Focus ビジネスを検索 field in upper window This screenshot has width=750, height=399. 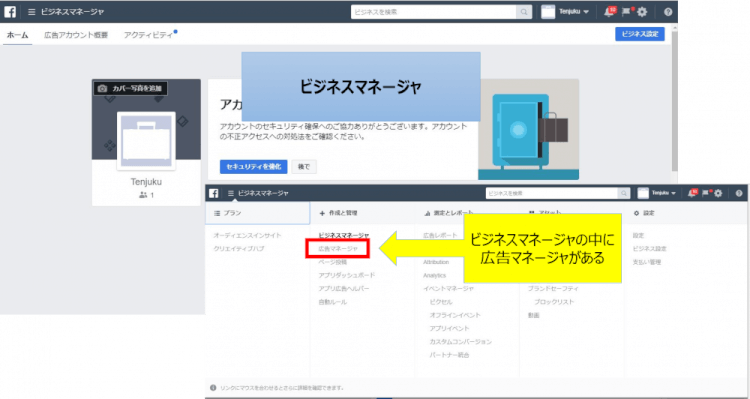(x=434, y=12)
